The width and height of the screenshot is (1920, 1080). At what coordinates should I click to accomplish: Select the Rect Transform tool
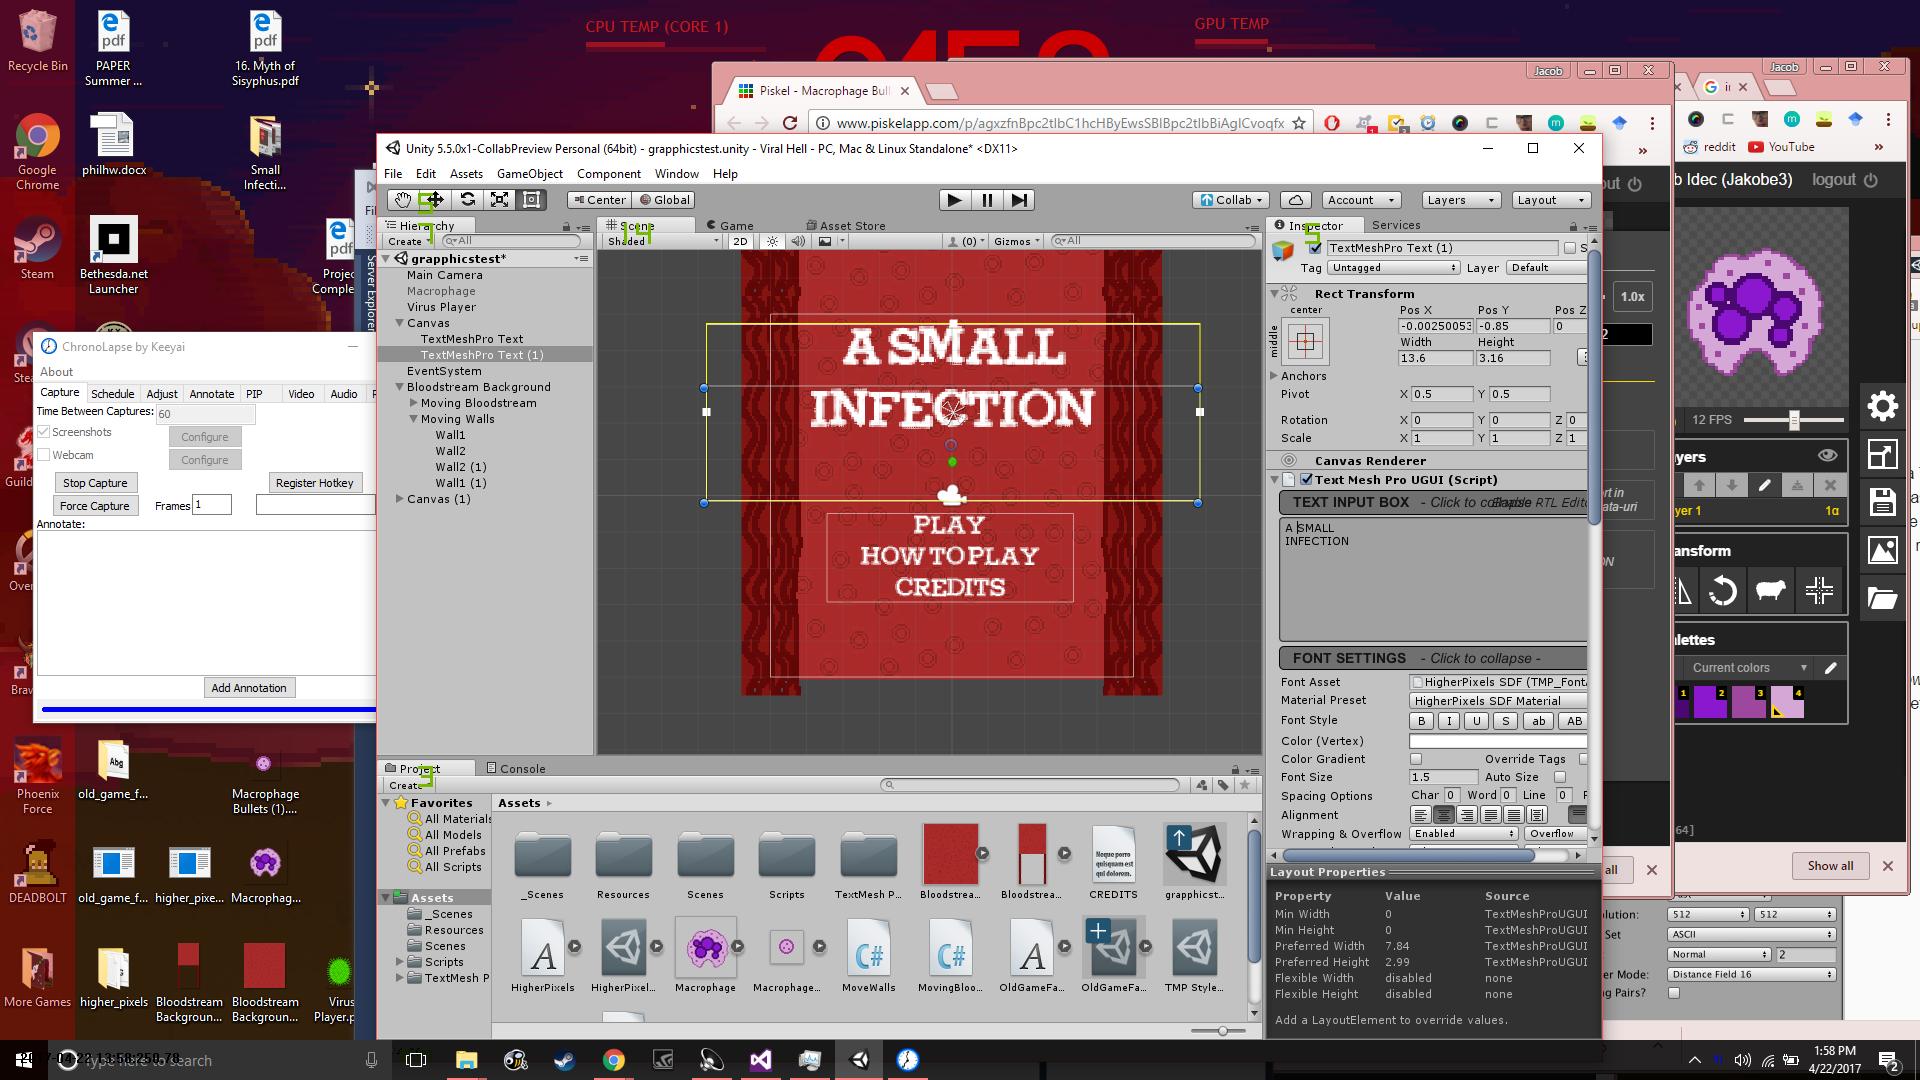[532, 200]
